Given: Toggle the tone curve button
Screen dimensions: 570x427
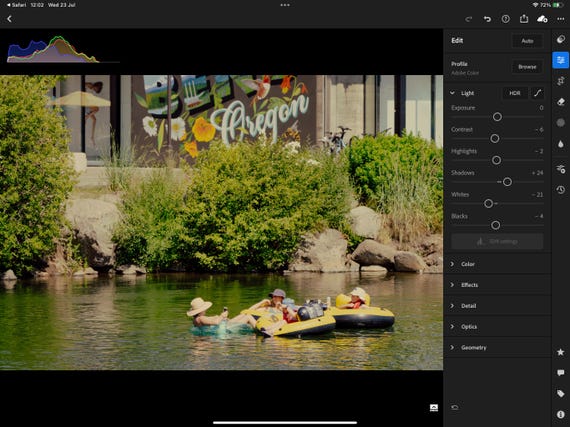Looking at the screenshot, I should coord(538,93).
